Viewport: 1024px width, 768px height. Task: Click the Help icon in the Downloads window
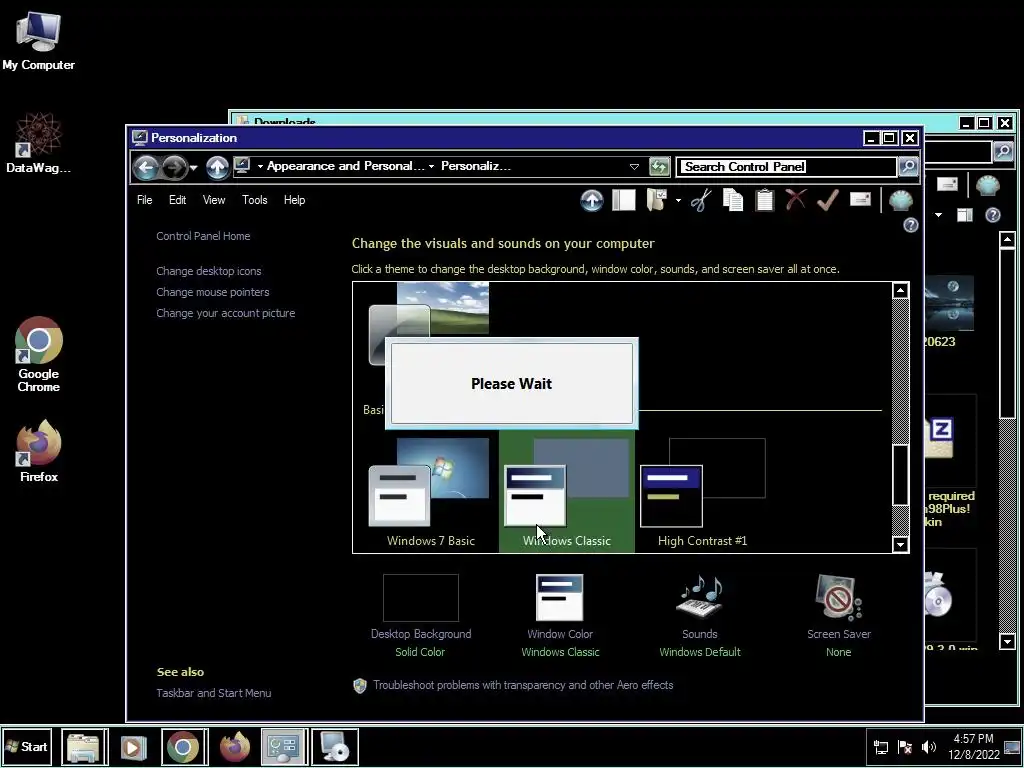[993, 215]
